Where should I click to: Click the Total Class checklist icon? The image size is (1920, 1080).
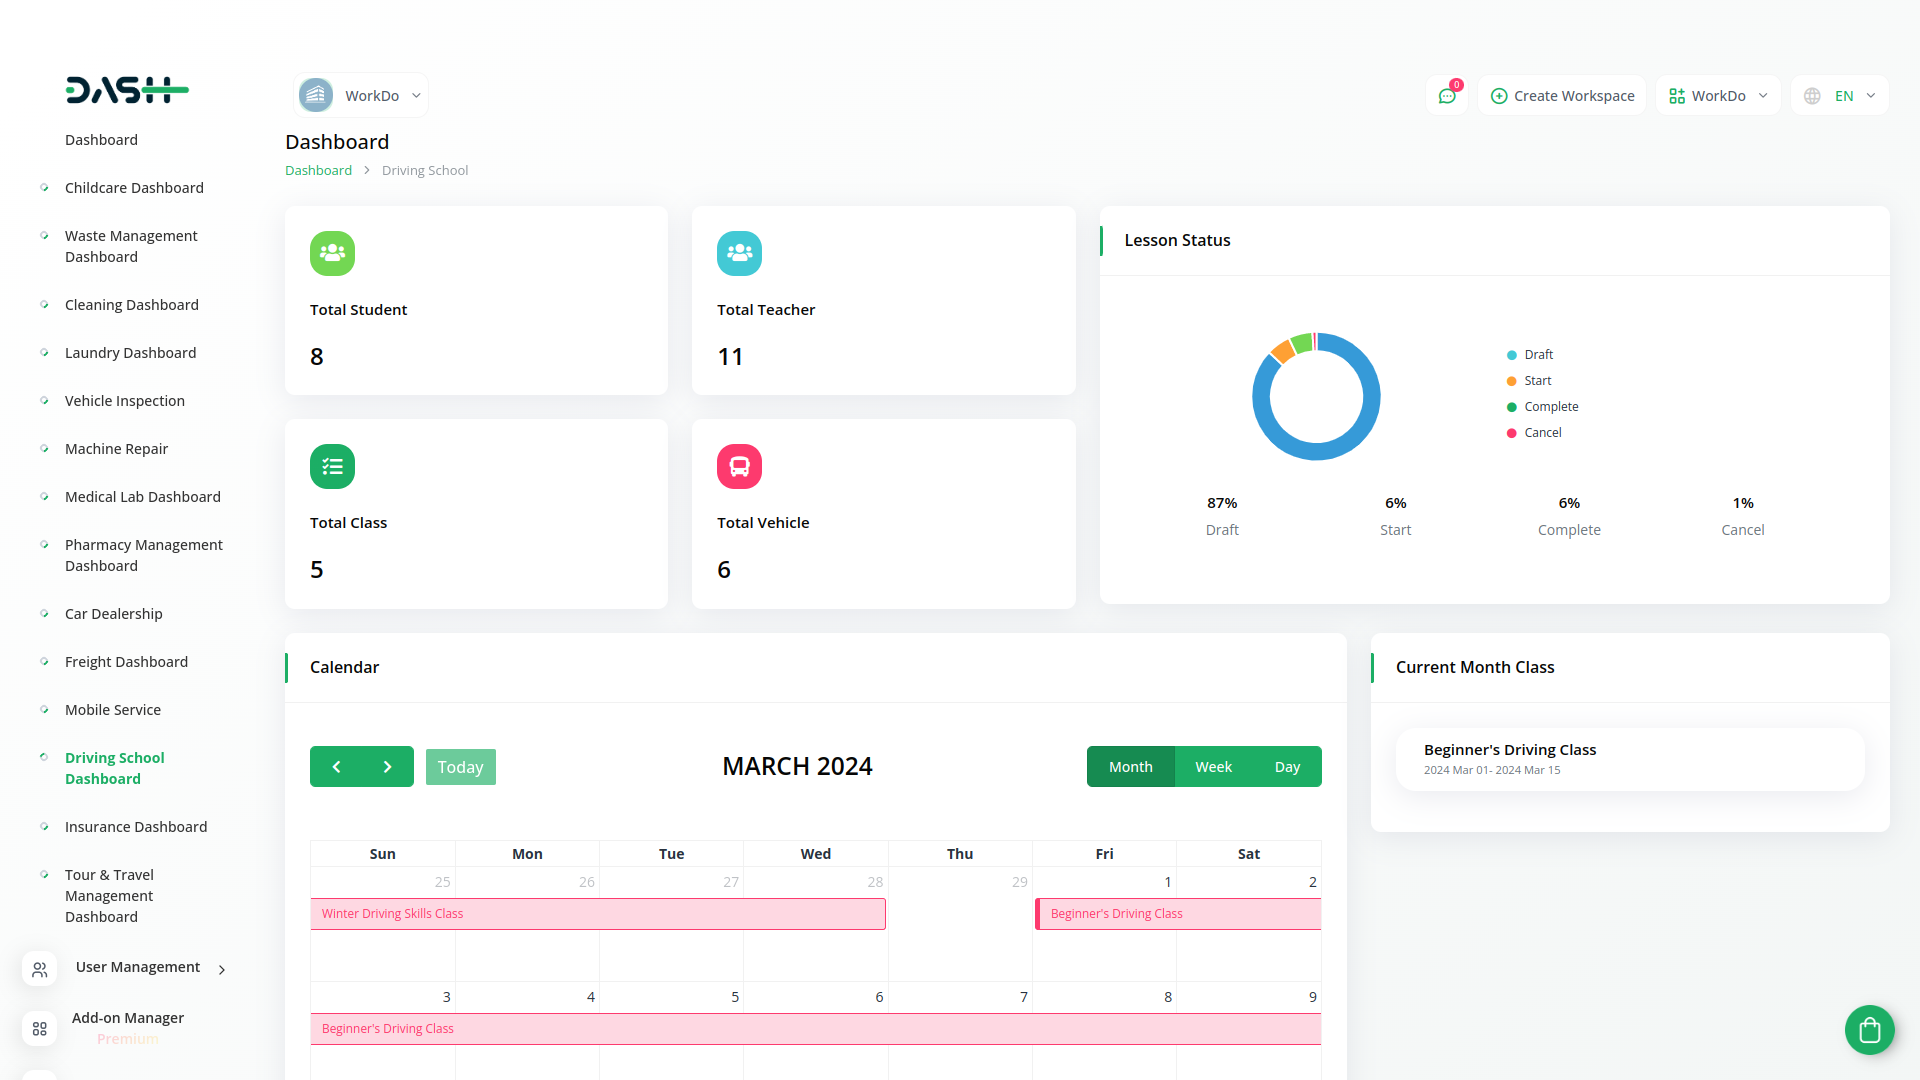(332, 466)
